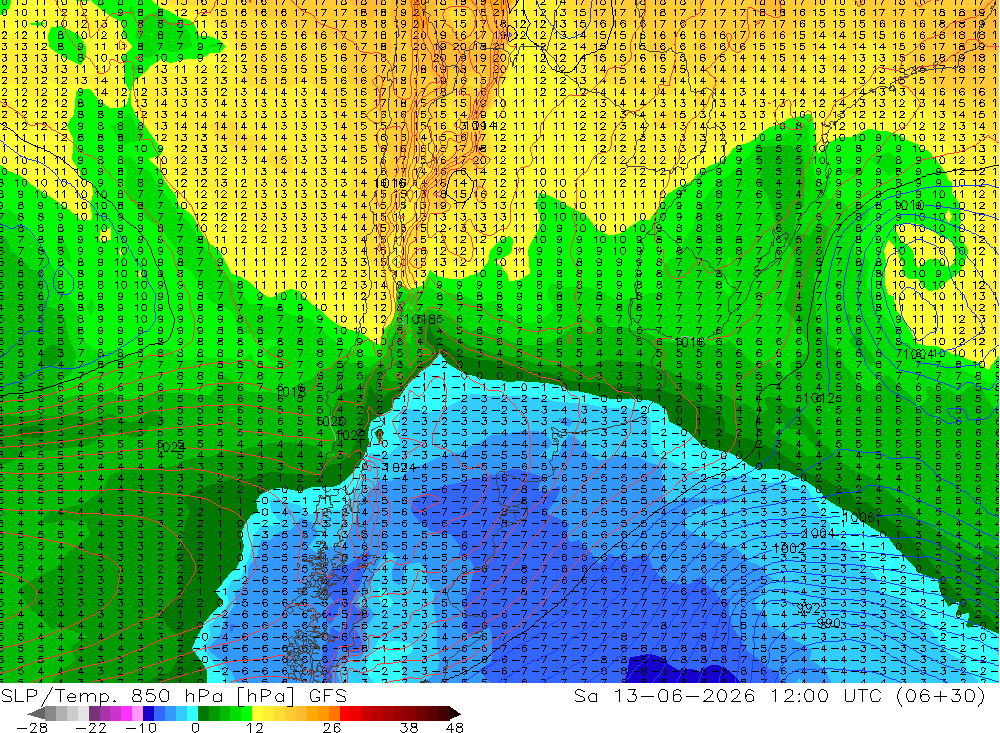Click the '38' legend label
The image size is (1000, 733).
[409, 727]
